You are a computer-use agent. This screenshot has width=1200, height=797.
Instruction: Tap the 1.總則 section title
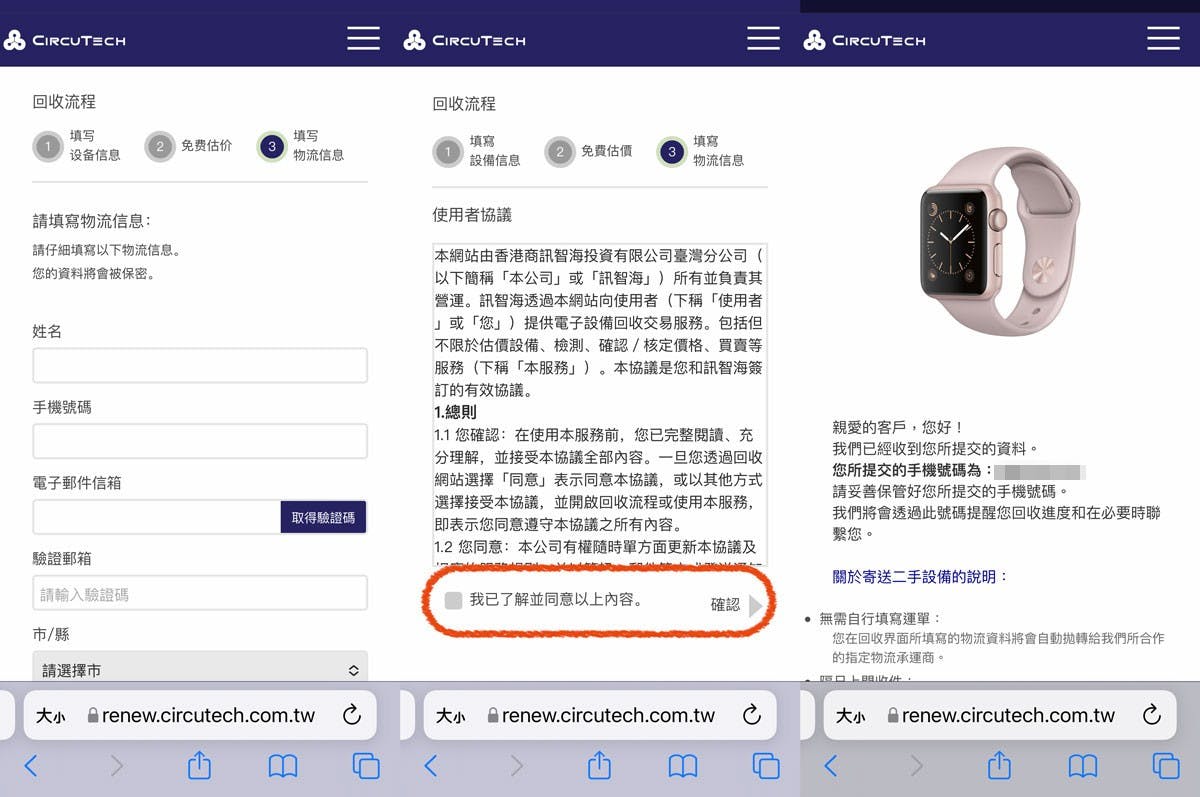[455, 412]
